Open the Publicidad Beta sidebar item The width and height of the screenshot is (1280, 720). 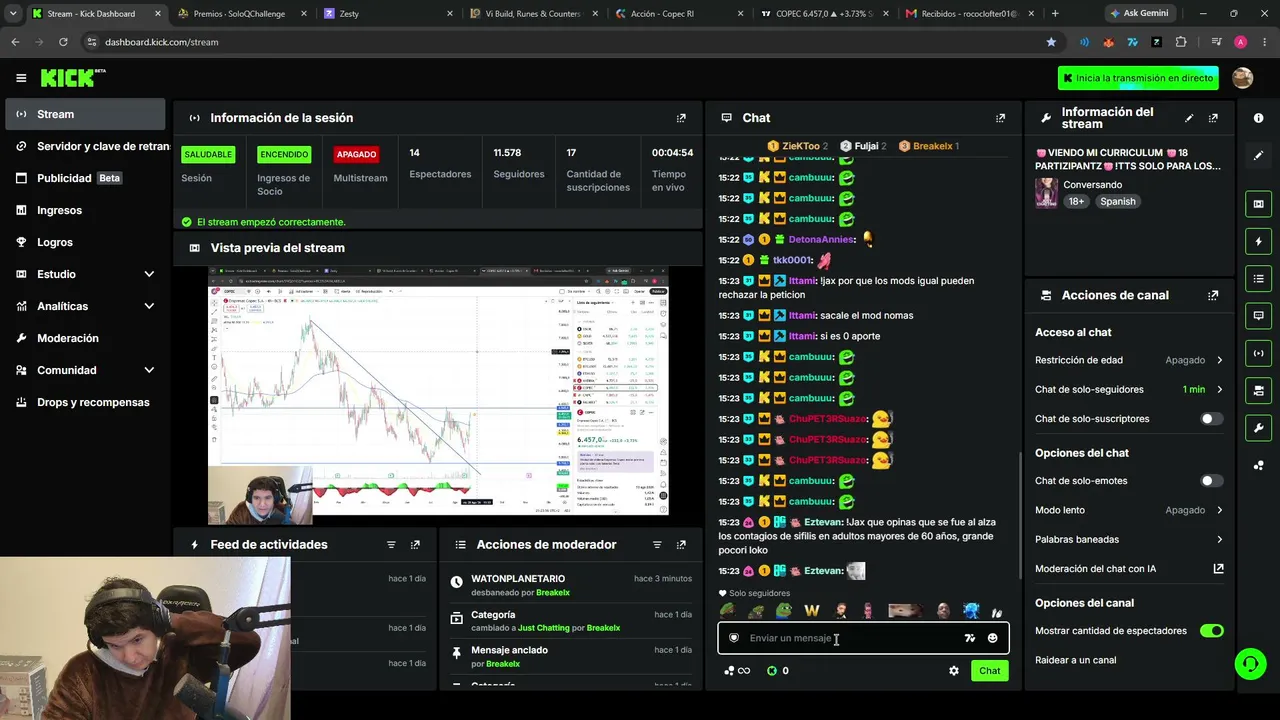85,178
